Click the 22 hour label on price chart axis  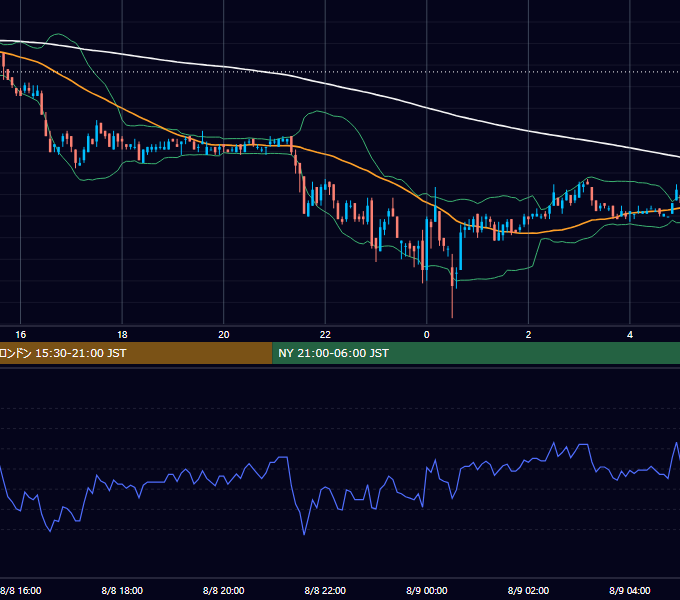tap(325, 335)
